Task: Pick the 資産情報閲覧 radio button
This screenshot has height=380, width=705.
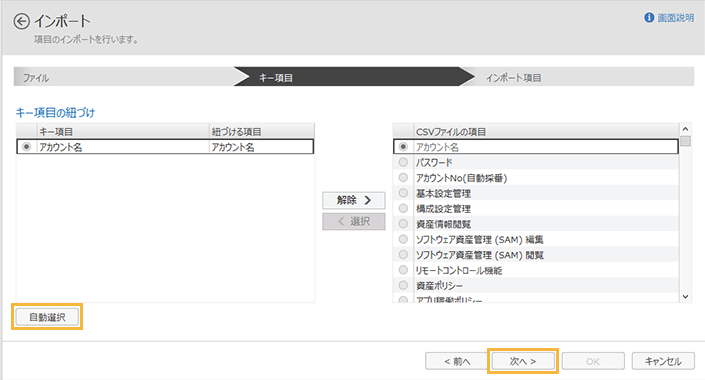Action: 403,224
